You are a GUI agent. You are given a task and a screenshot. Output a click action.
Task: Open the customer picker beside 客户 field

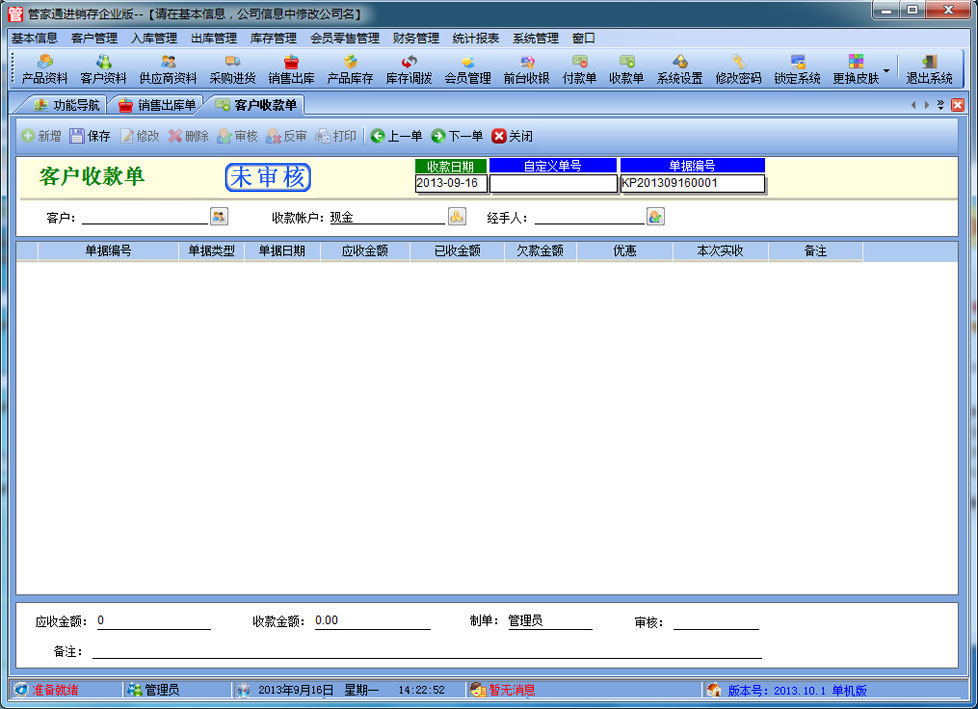click(219, 216)
